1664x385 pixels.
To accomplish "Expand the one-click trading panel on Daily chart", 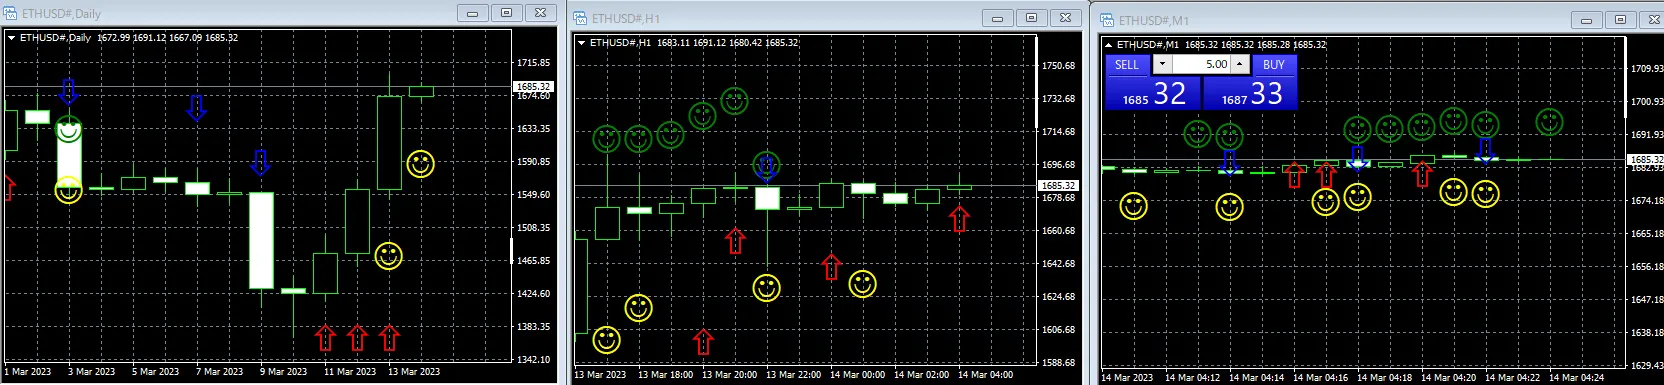I will [11, 38].
